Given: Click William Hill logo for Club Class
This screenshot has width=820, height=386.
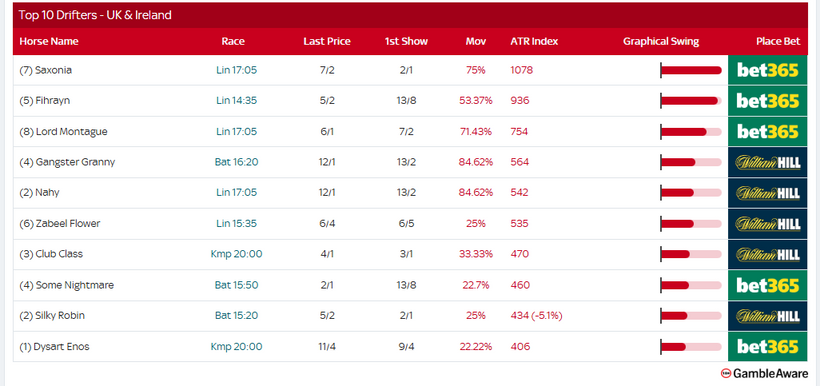Looking at the screenshot, I should click(768, 254).
